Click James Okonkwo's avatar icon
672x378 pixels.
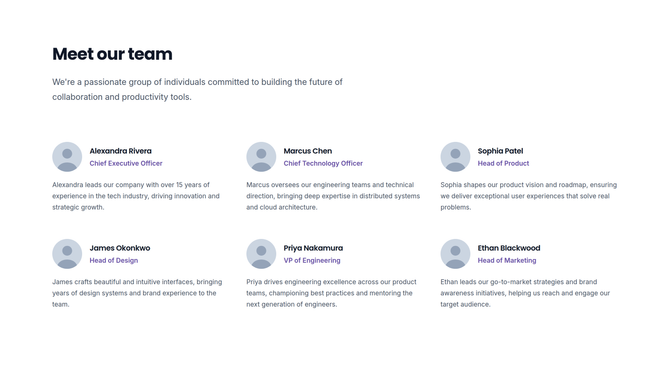point(67,254)
